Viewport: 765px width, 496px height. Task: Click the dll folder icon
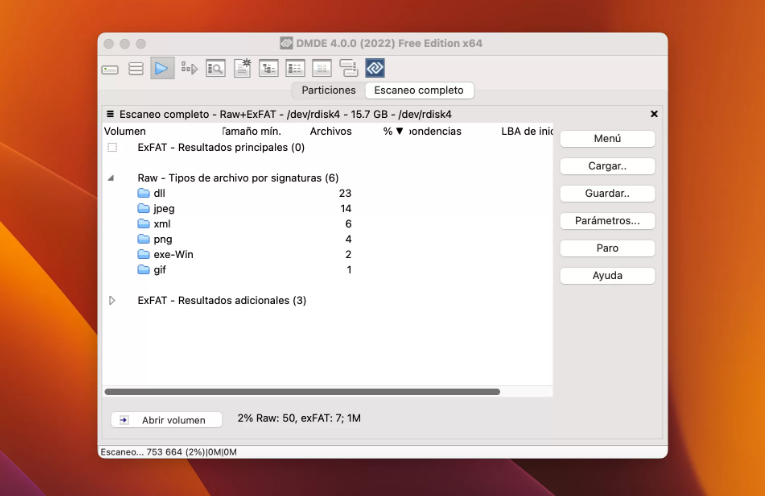tap(143, 193)
